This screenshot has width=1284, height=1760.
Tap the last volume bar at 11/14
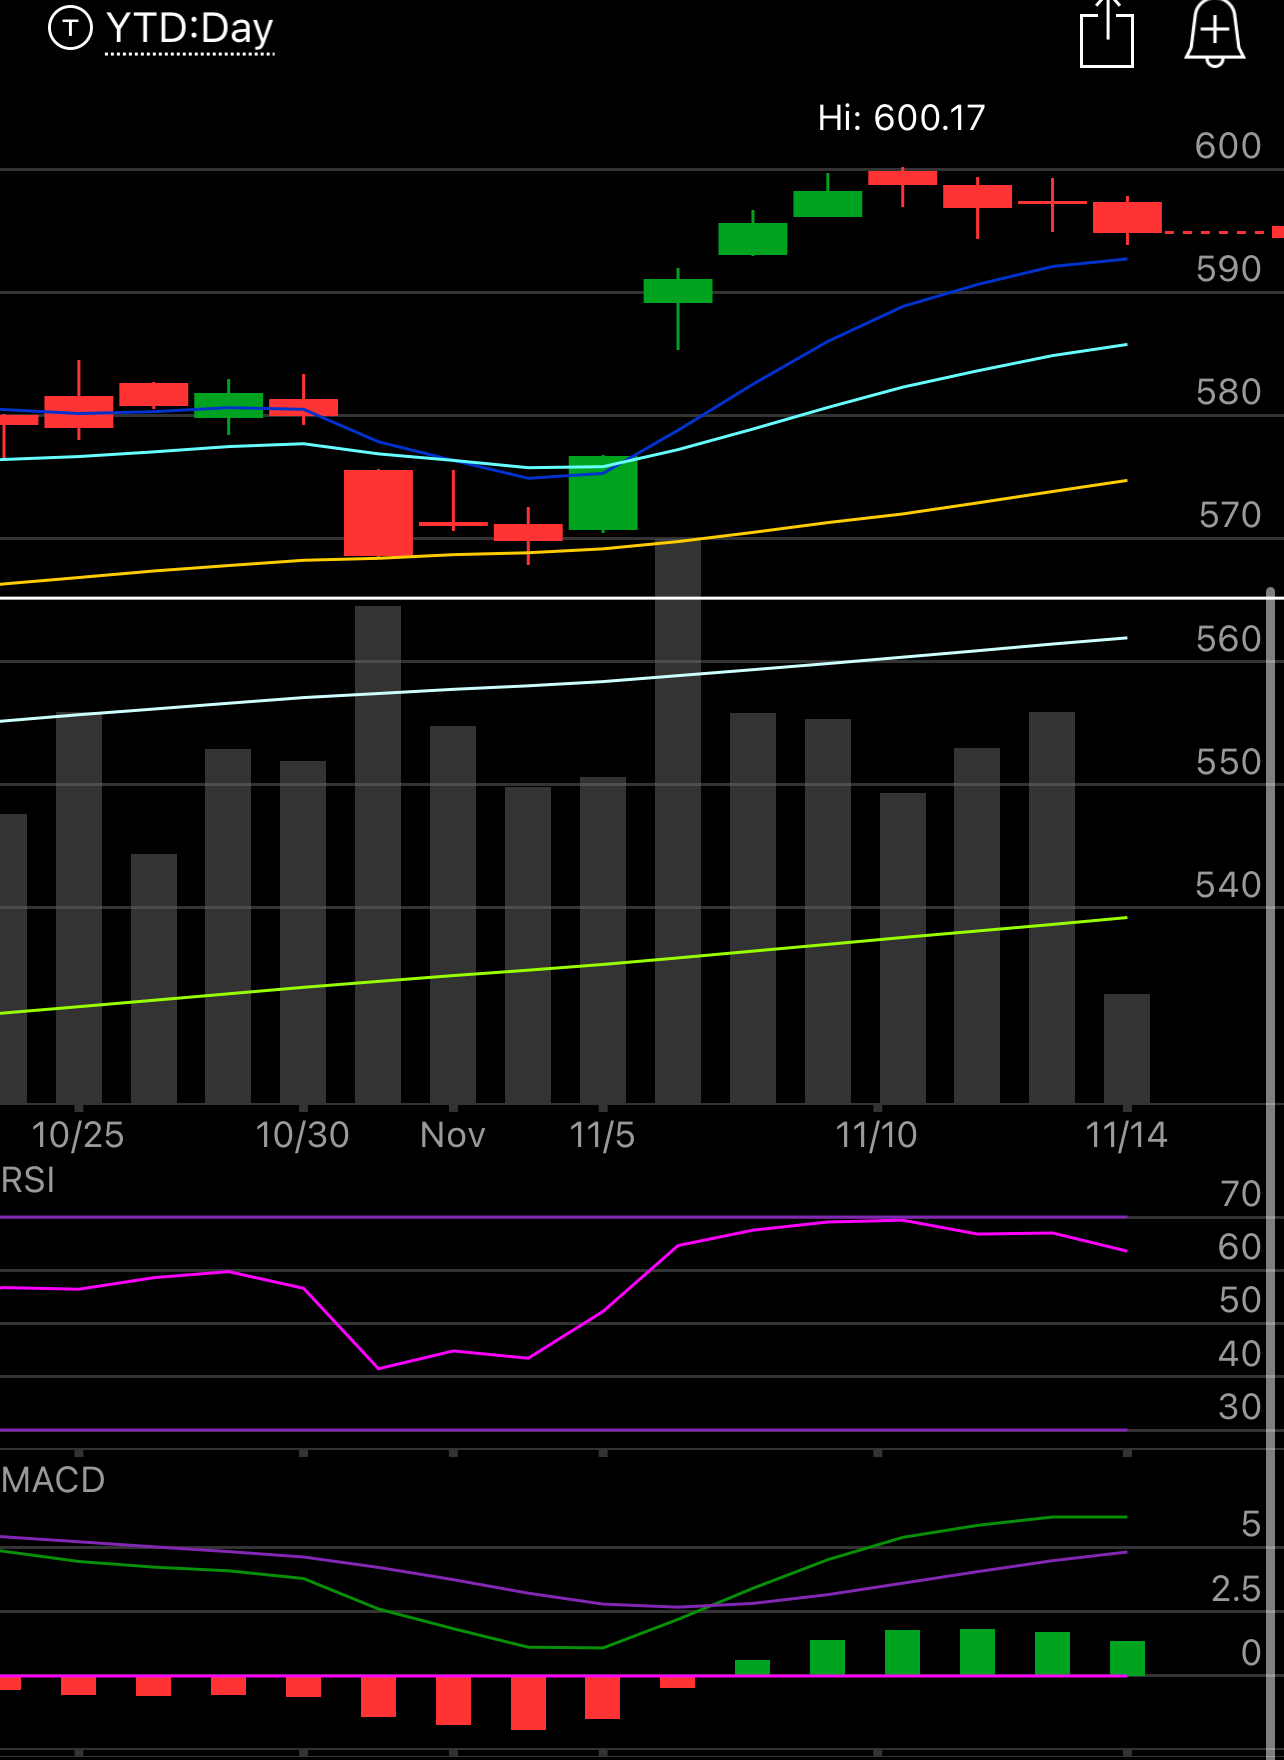click(x=1127, y=1049)
